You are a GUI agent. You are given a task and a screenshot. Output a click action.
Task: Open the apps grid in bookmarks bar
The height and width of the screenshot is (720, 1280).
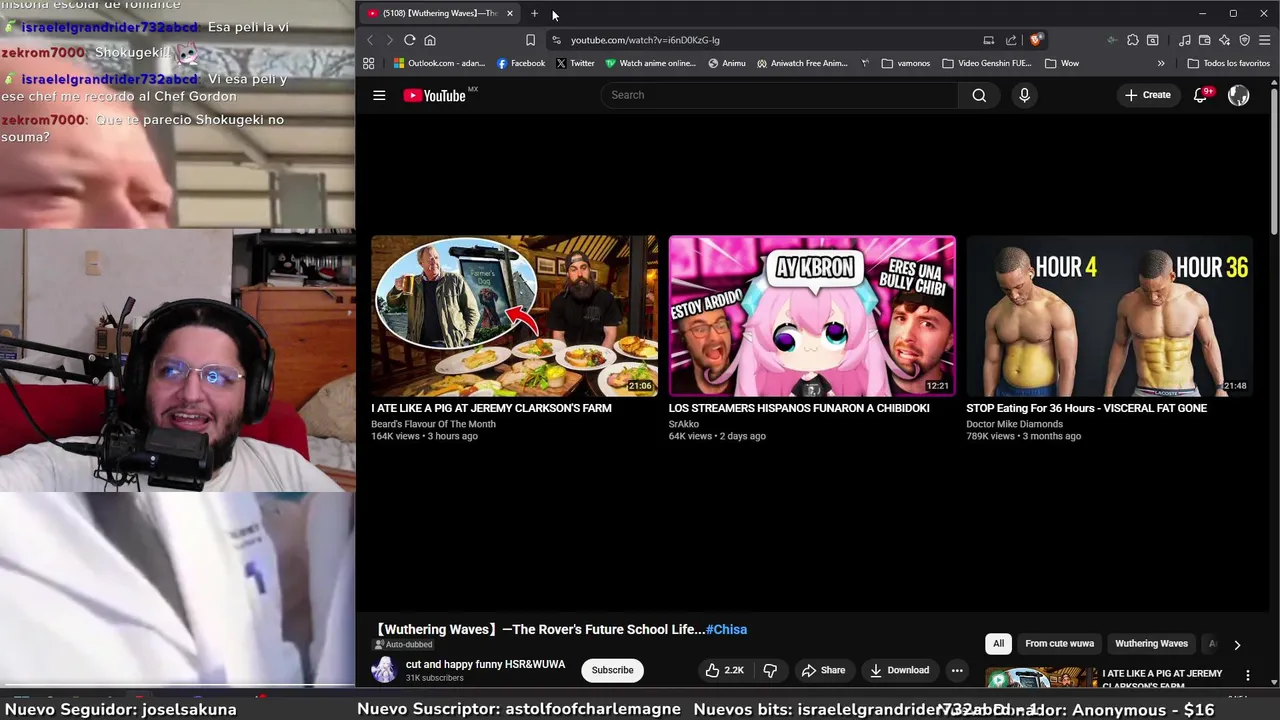(369, 63)
